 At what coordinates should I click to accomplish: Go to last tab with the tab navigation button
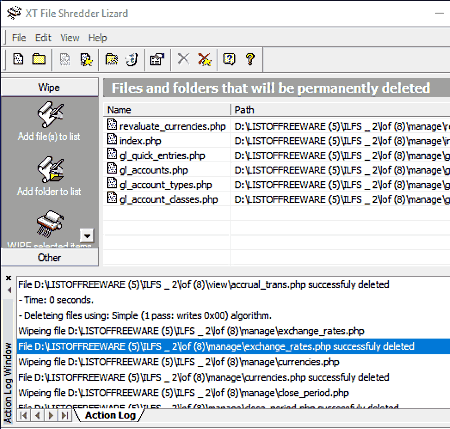click(65, 415)
